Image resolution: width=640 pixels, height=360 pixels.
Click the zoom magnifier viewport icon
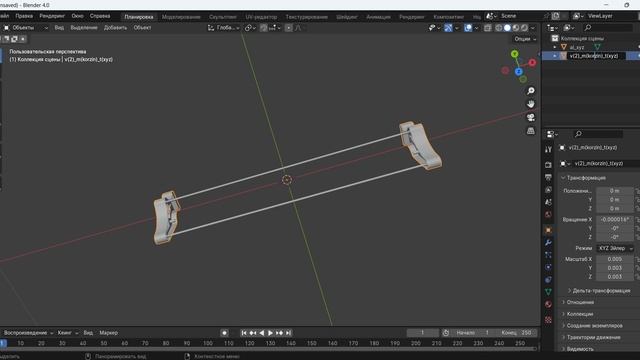[531, 91]
